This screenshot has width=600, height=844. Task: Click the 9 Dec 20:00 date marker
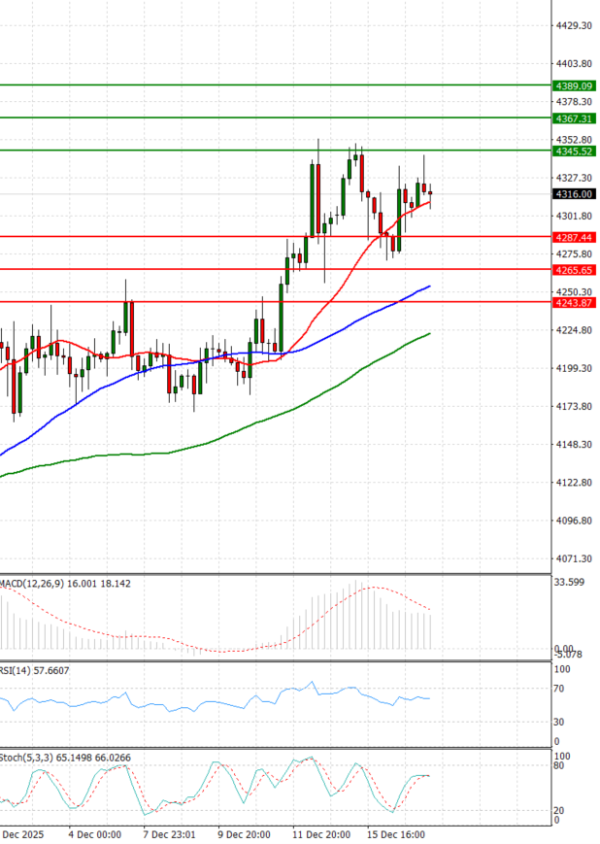pos(241,832)
